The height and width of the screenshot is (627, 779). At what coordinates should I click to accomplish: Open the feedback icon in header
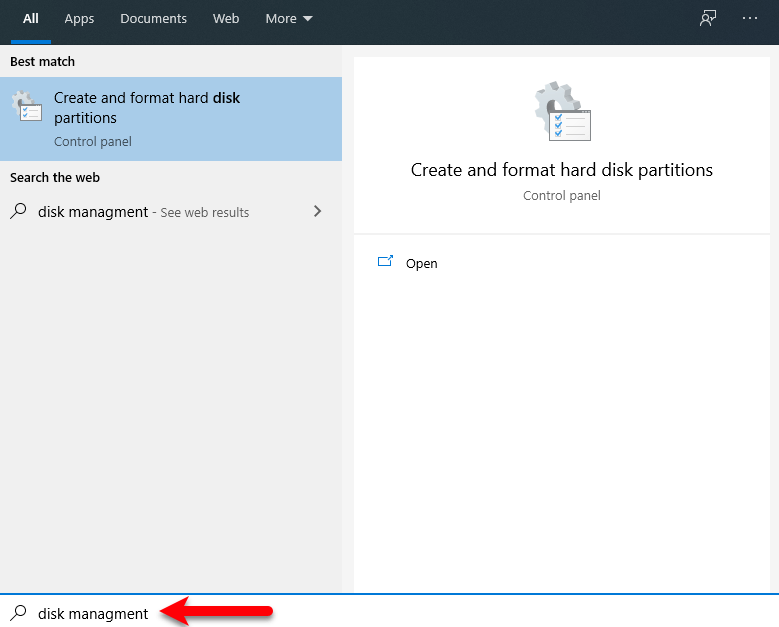pos(707,19)
